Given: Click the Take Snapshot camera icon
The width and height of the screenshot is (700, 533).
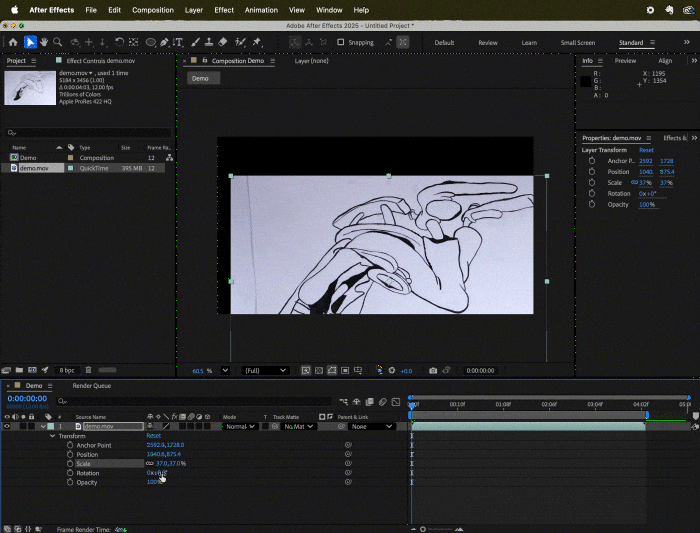Looking at the screenshot, I should [x=433, y=371].
